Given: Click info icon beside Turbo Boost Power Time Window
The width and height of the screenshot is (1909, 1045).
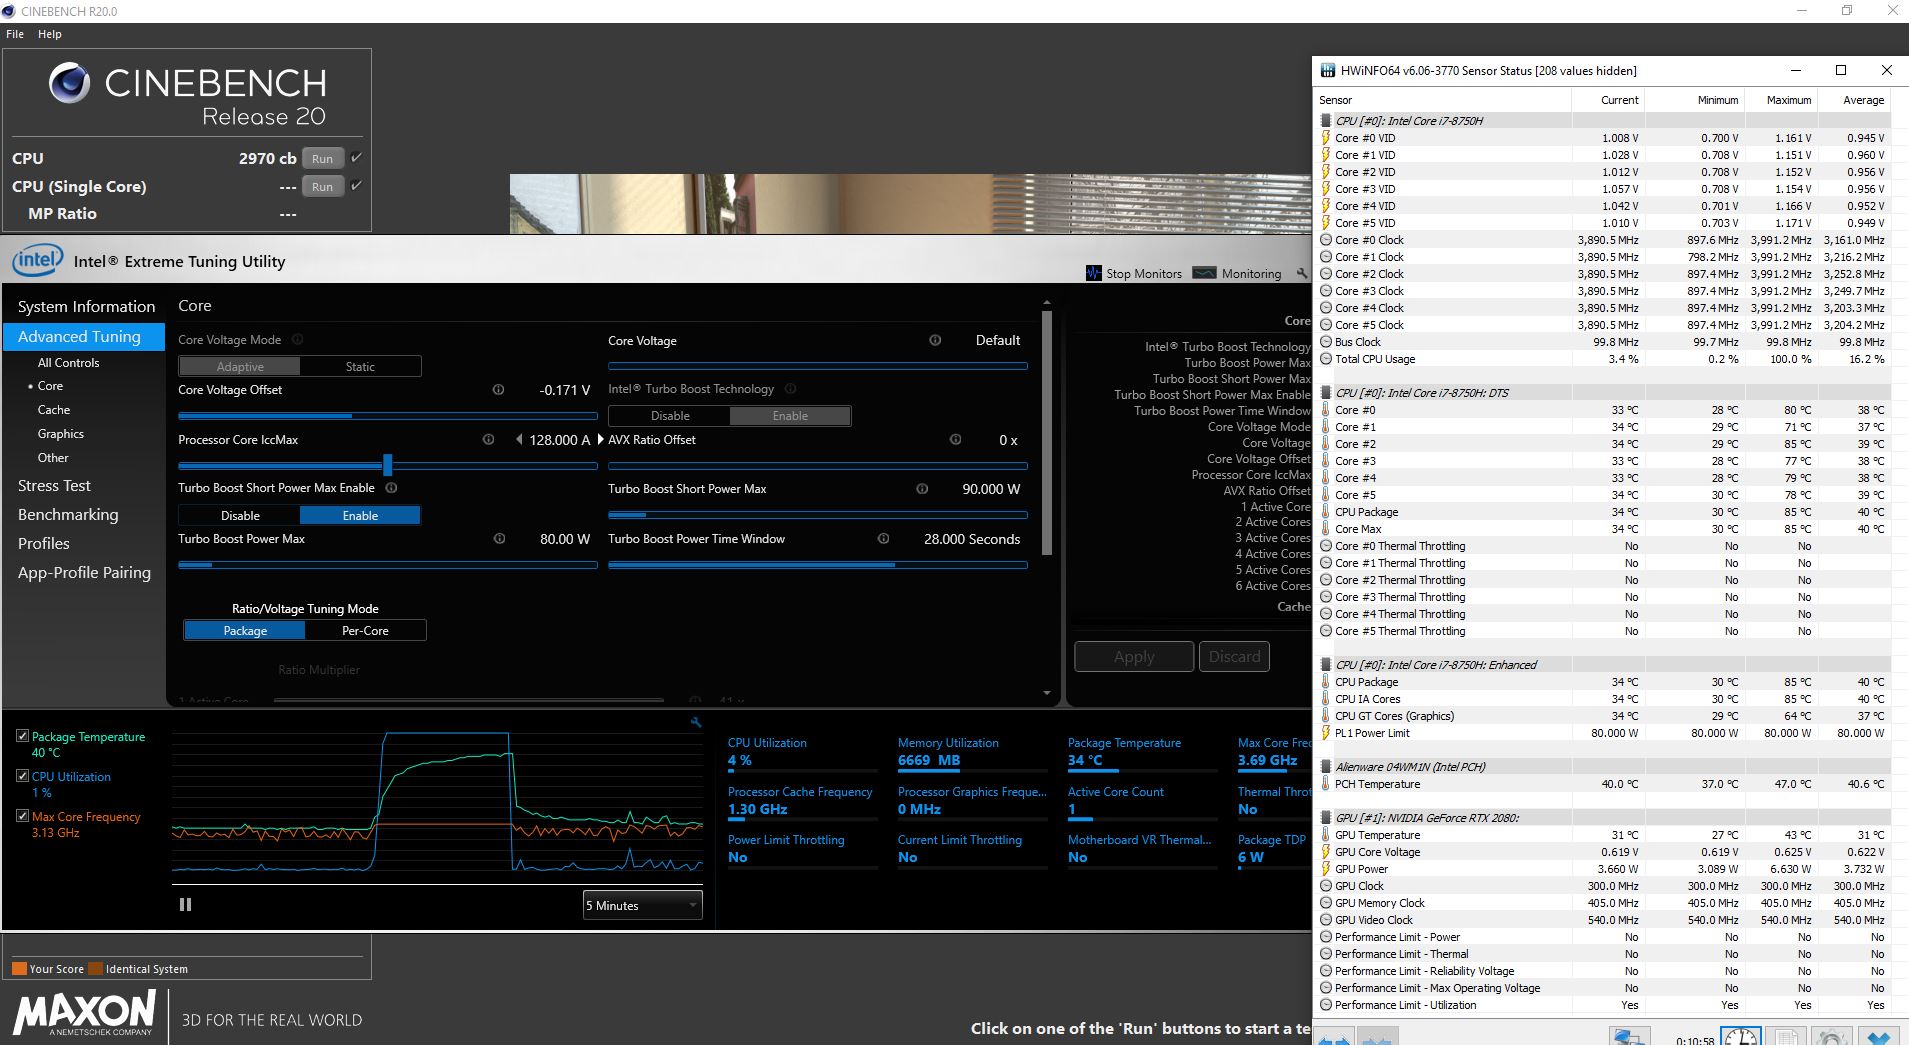Looking at the screenshot, I should pyautogui.click(x=883, y=539).
